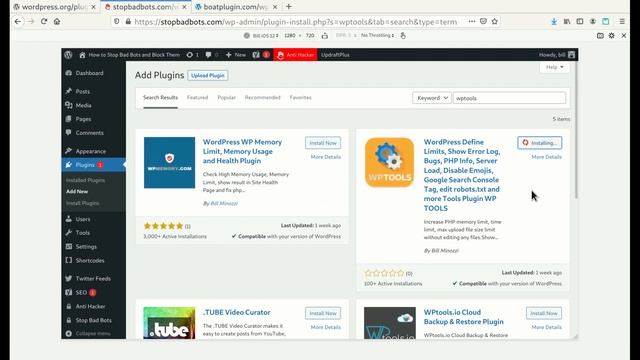The width and height of the screenshot is (640, 360).
Task: Open Pages in sidebar
Action: pyautogui.click(x=83, y=119)
